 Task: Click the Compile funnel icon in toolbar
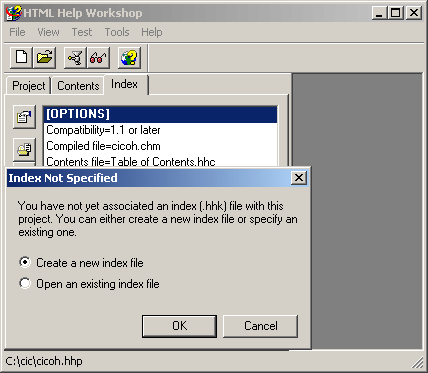(x=75, y=57)
